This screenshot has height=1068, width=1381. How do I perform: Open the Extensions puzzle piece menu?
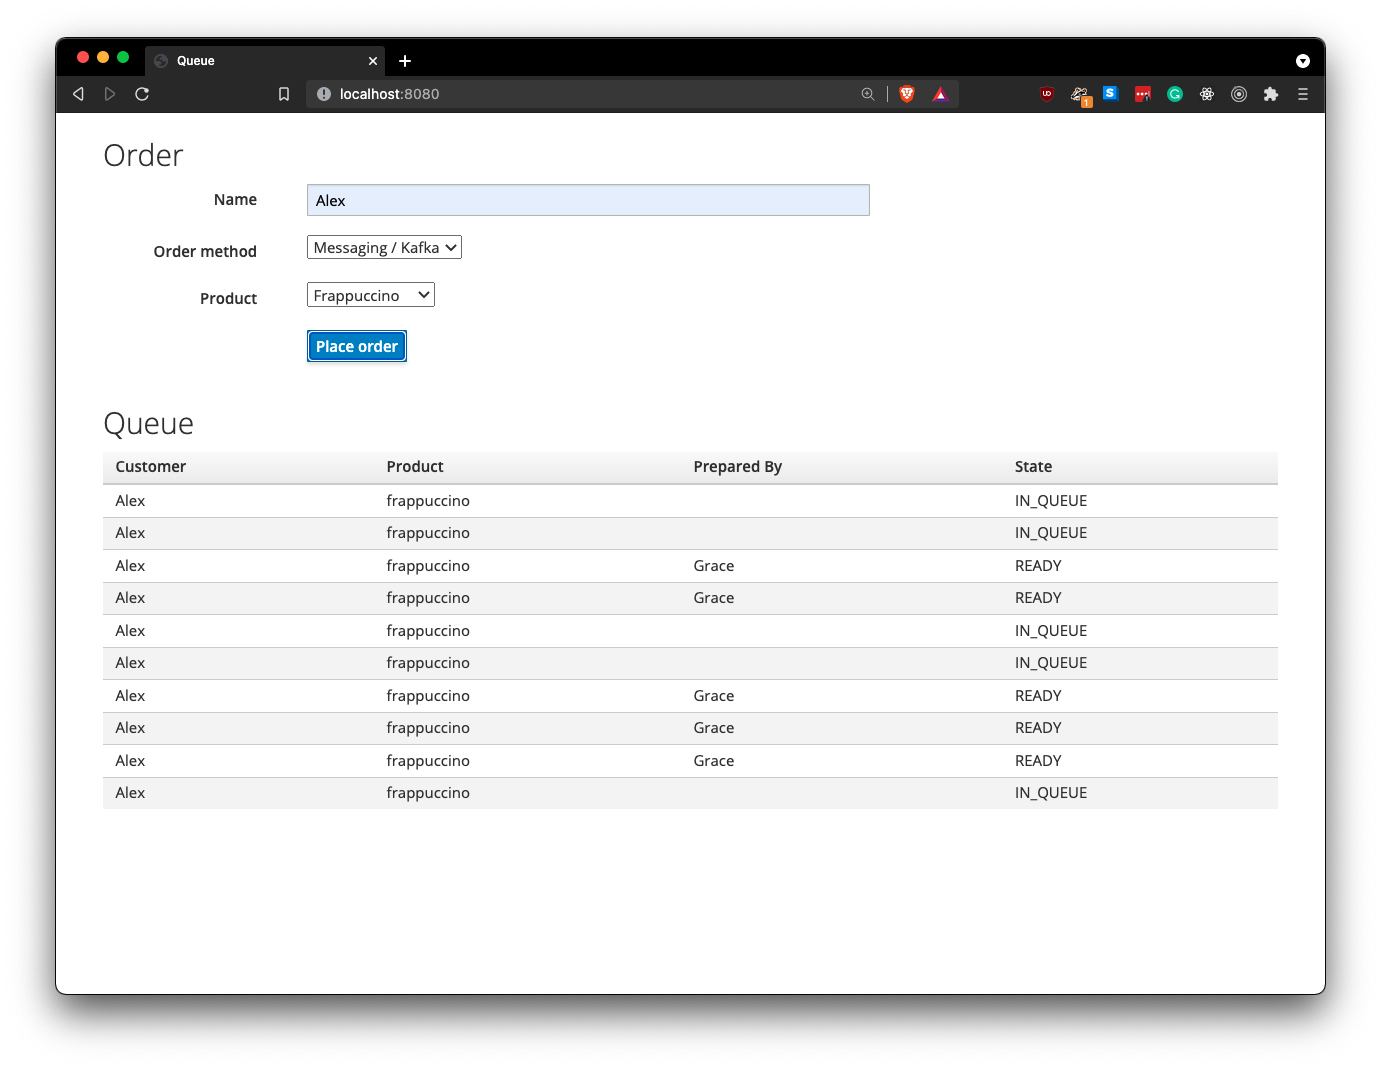(1271, 94)
